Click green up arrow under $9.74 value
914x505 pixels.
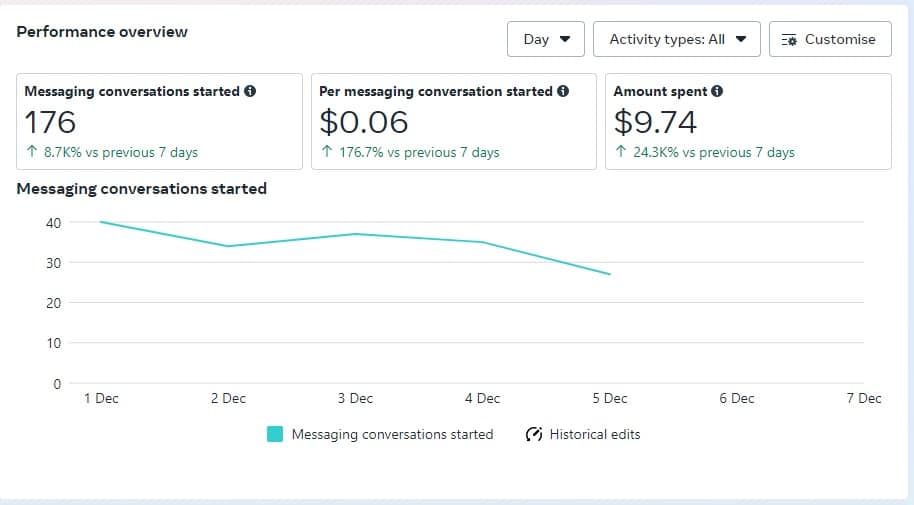click(x=621, y=153)
